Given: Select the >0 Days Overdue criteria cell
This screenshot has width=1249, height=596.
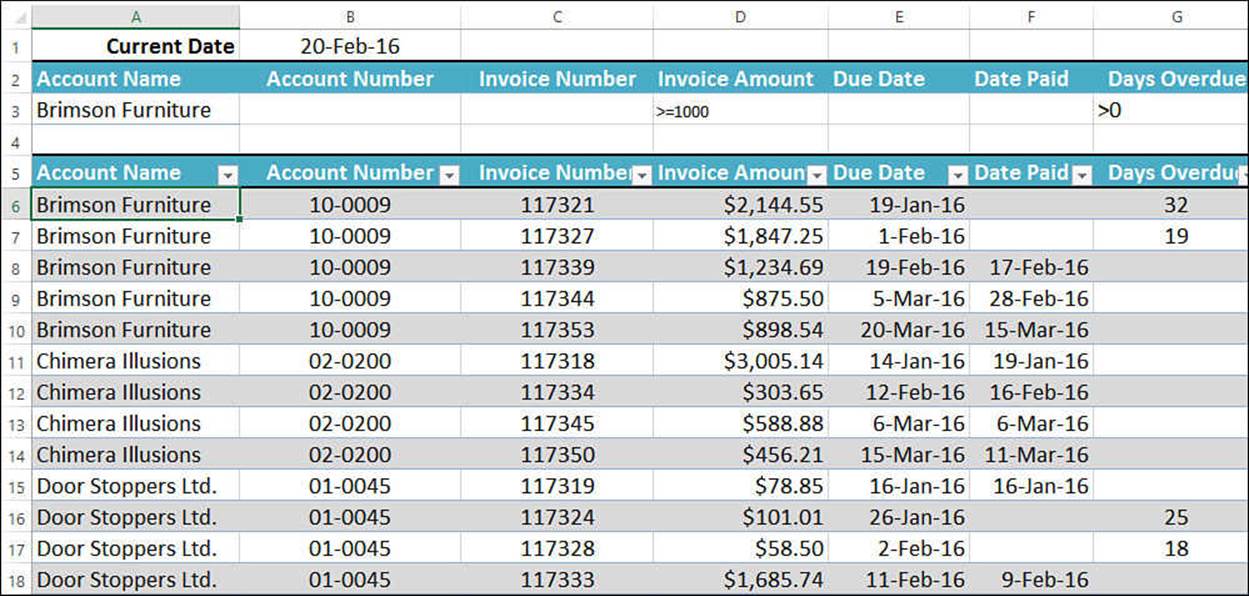Looking at the screenshot, I should coord(1170,111).
